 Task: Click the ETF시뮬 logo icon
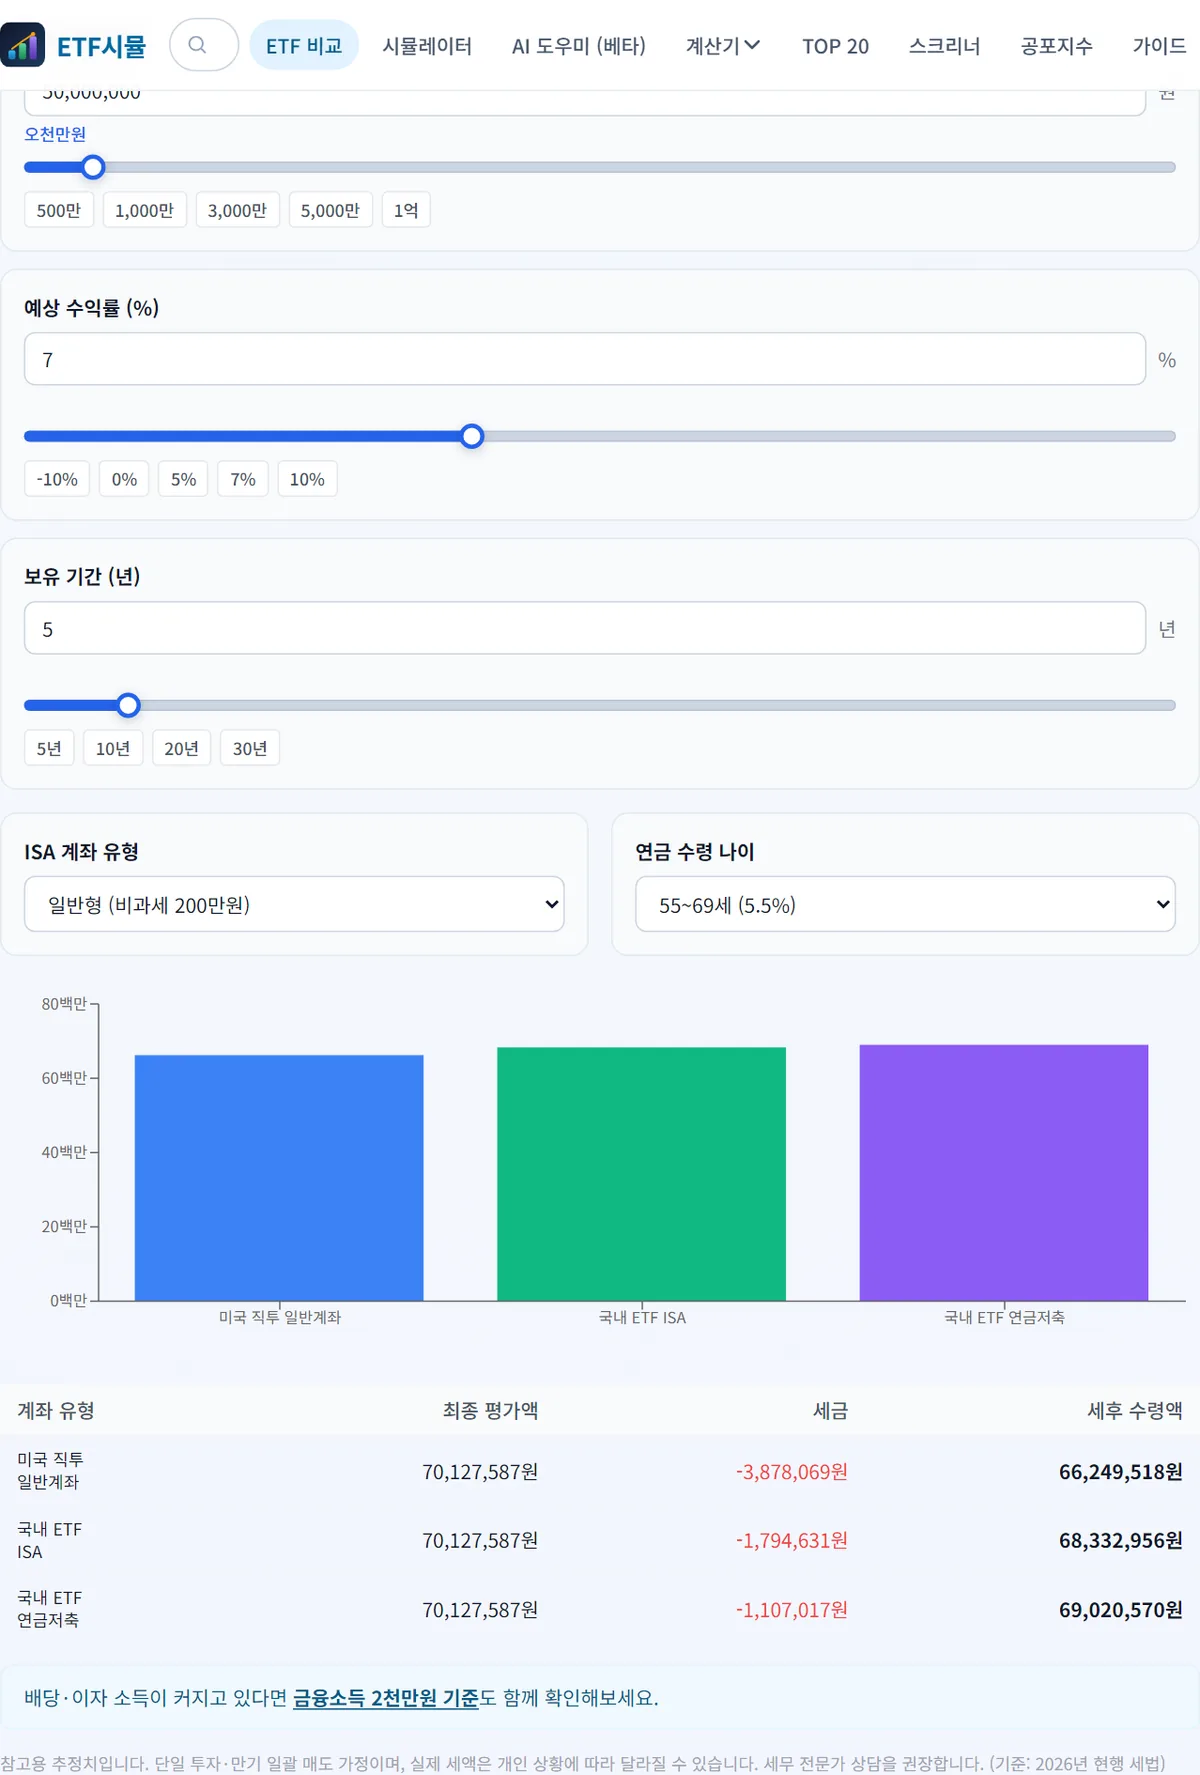(23, 45)
